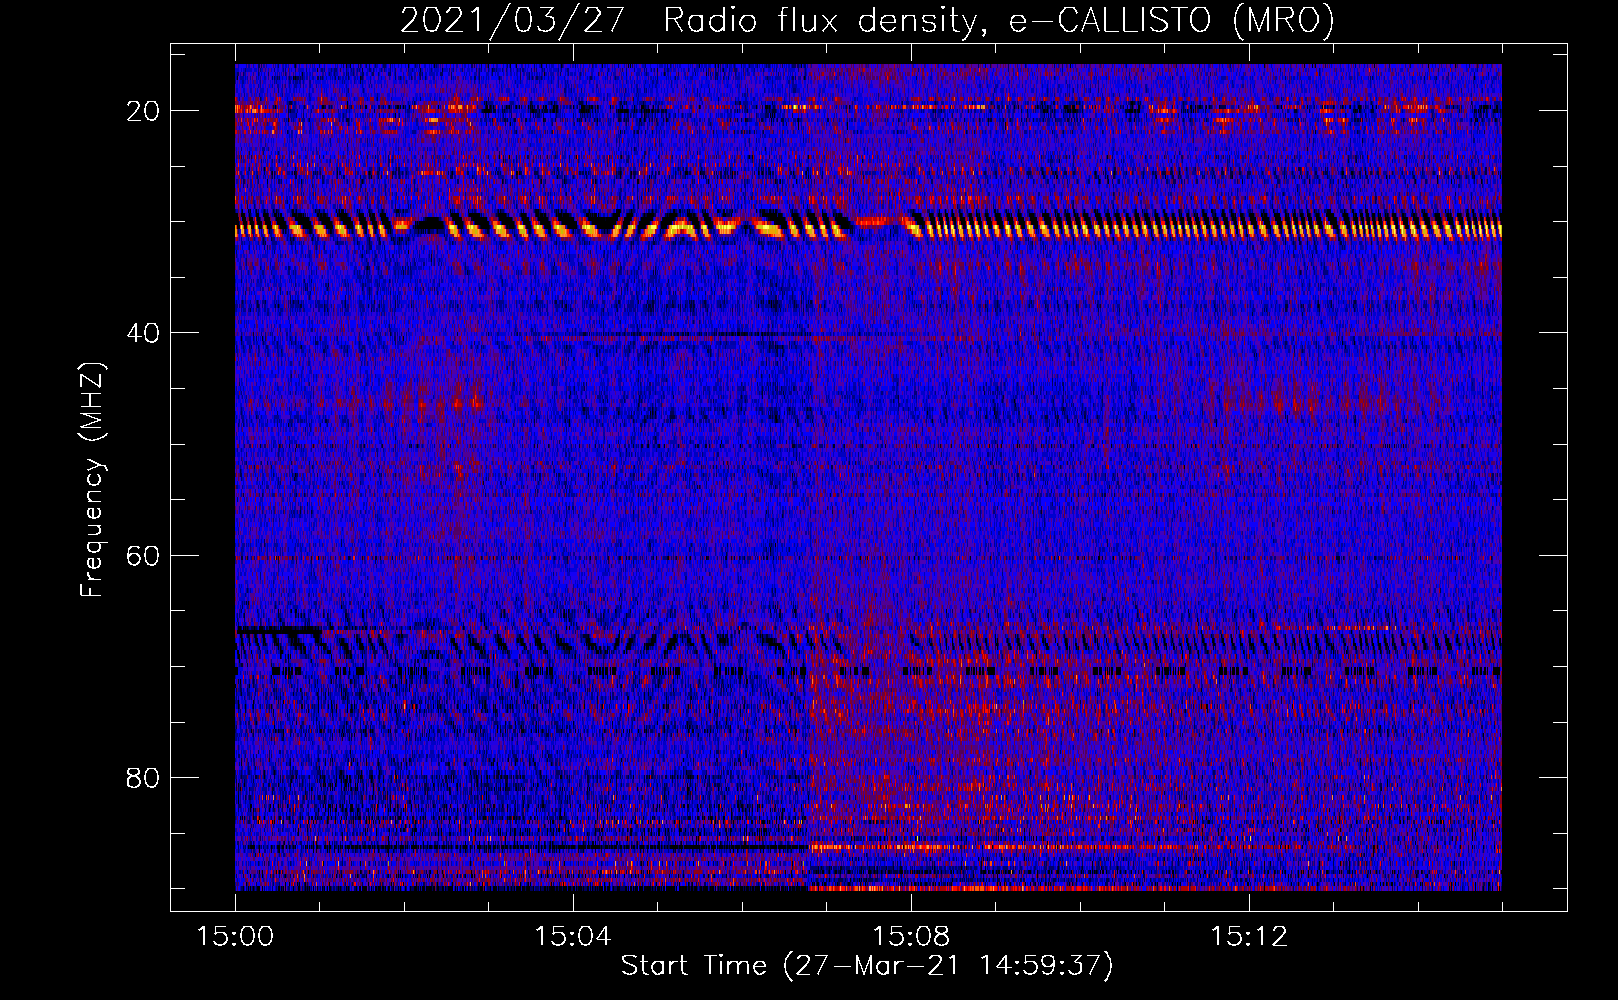
Task: Click the 'Frequency (MHZ)' axis title
Action: coord(92,480)
